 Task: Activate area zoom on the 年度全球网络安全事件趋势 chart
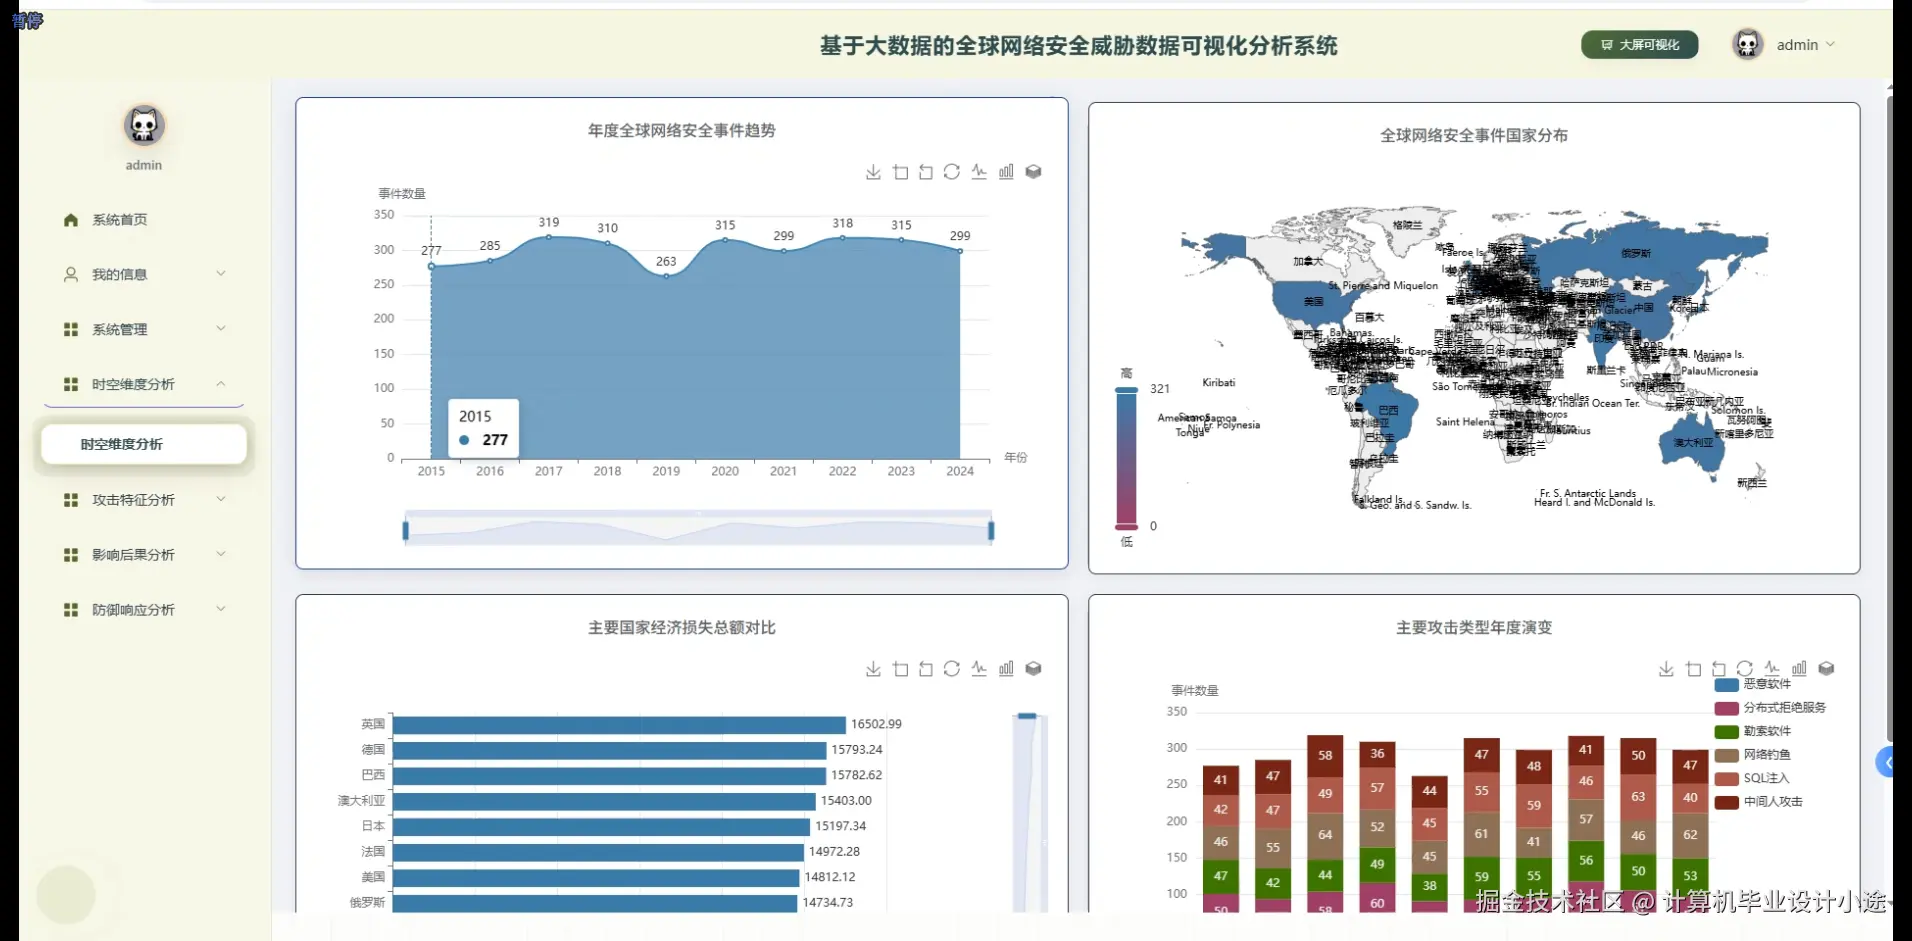(900, 172)
